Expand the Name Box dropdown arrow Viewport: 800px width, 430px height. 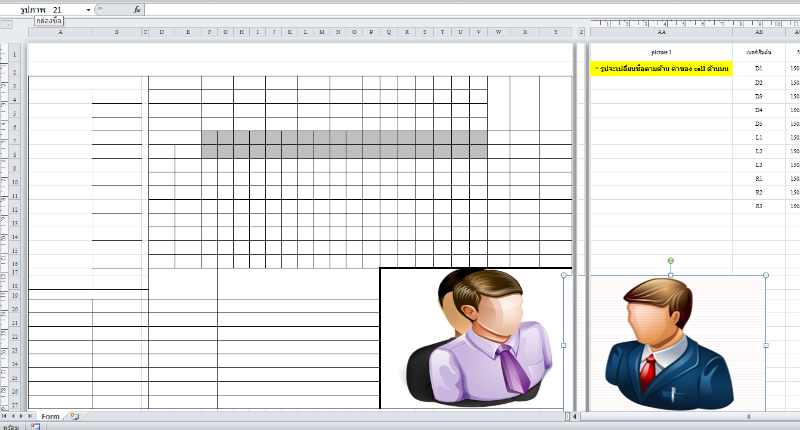[x=88, y=10]
